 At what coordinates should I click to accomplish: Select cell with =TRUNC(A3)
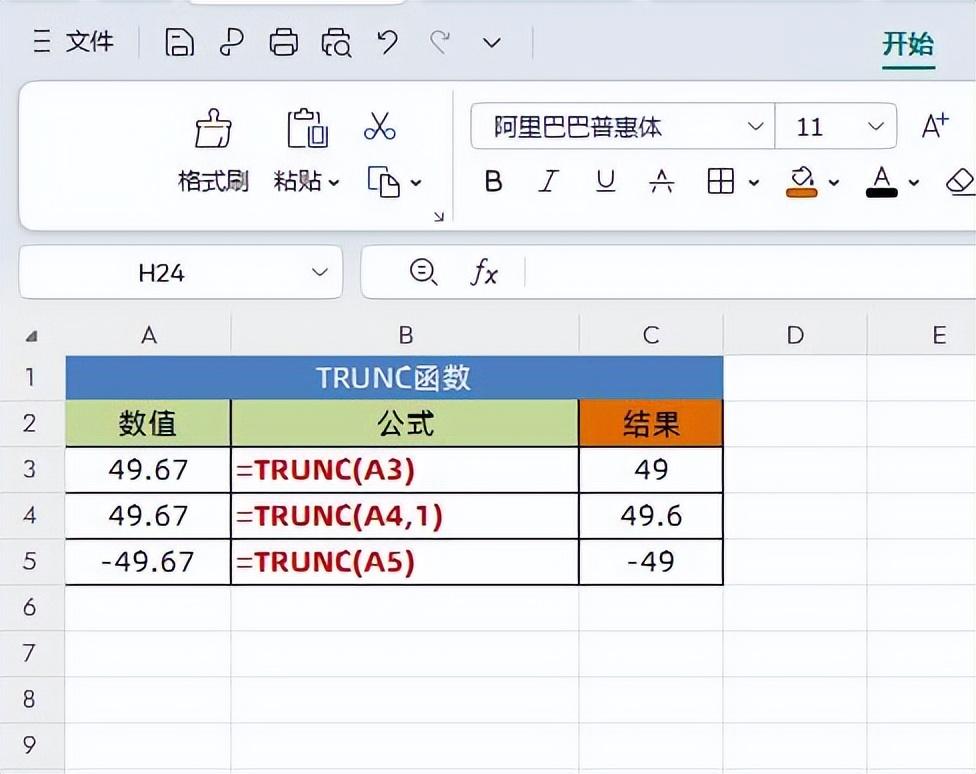point(405,470)
